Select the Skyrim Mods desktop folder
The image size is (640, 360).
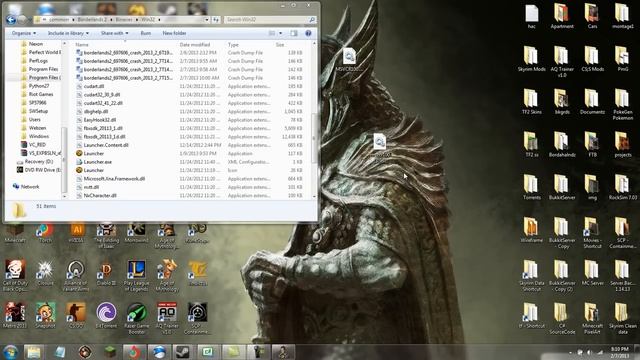pos(531,58)
